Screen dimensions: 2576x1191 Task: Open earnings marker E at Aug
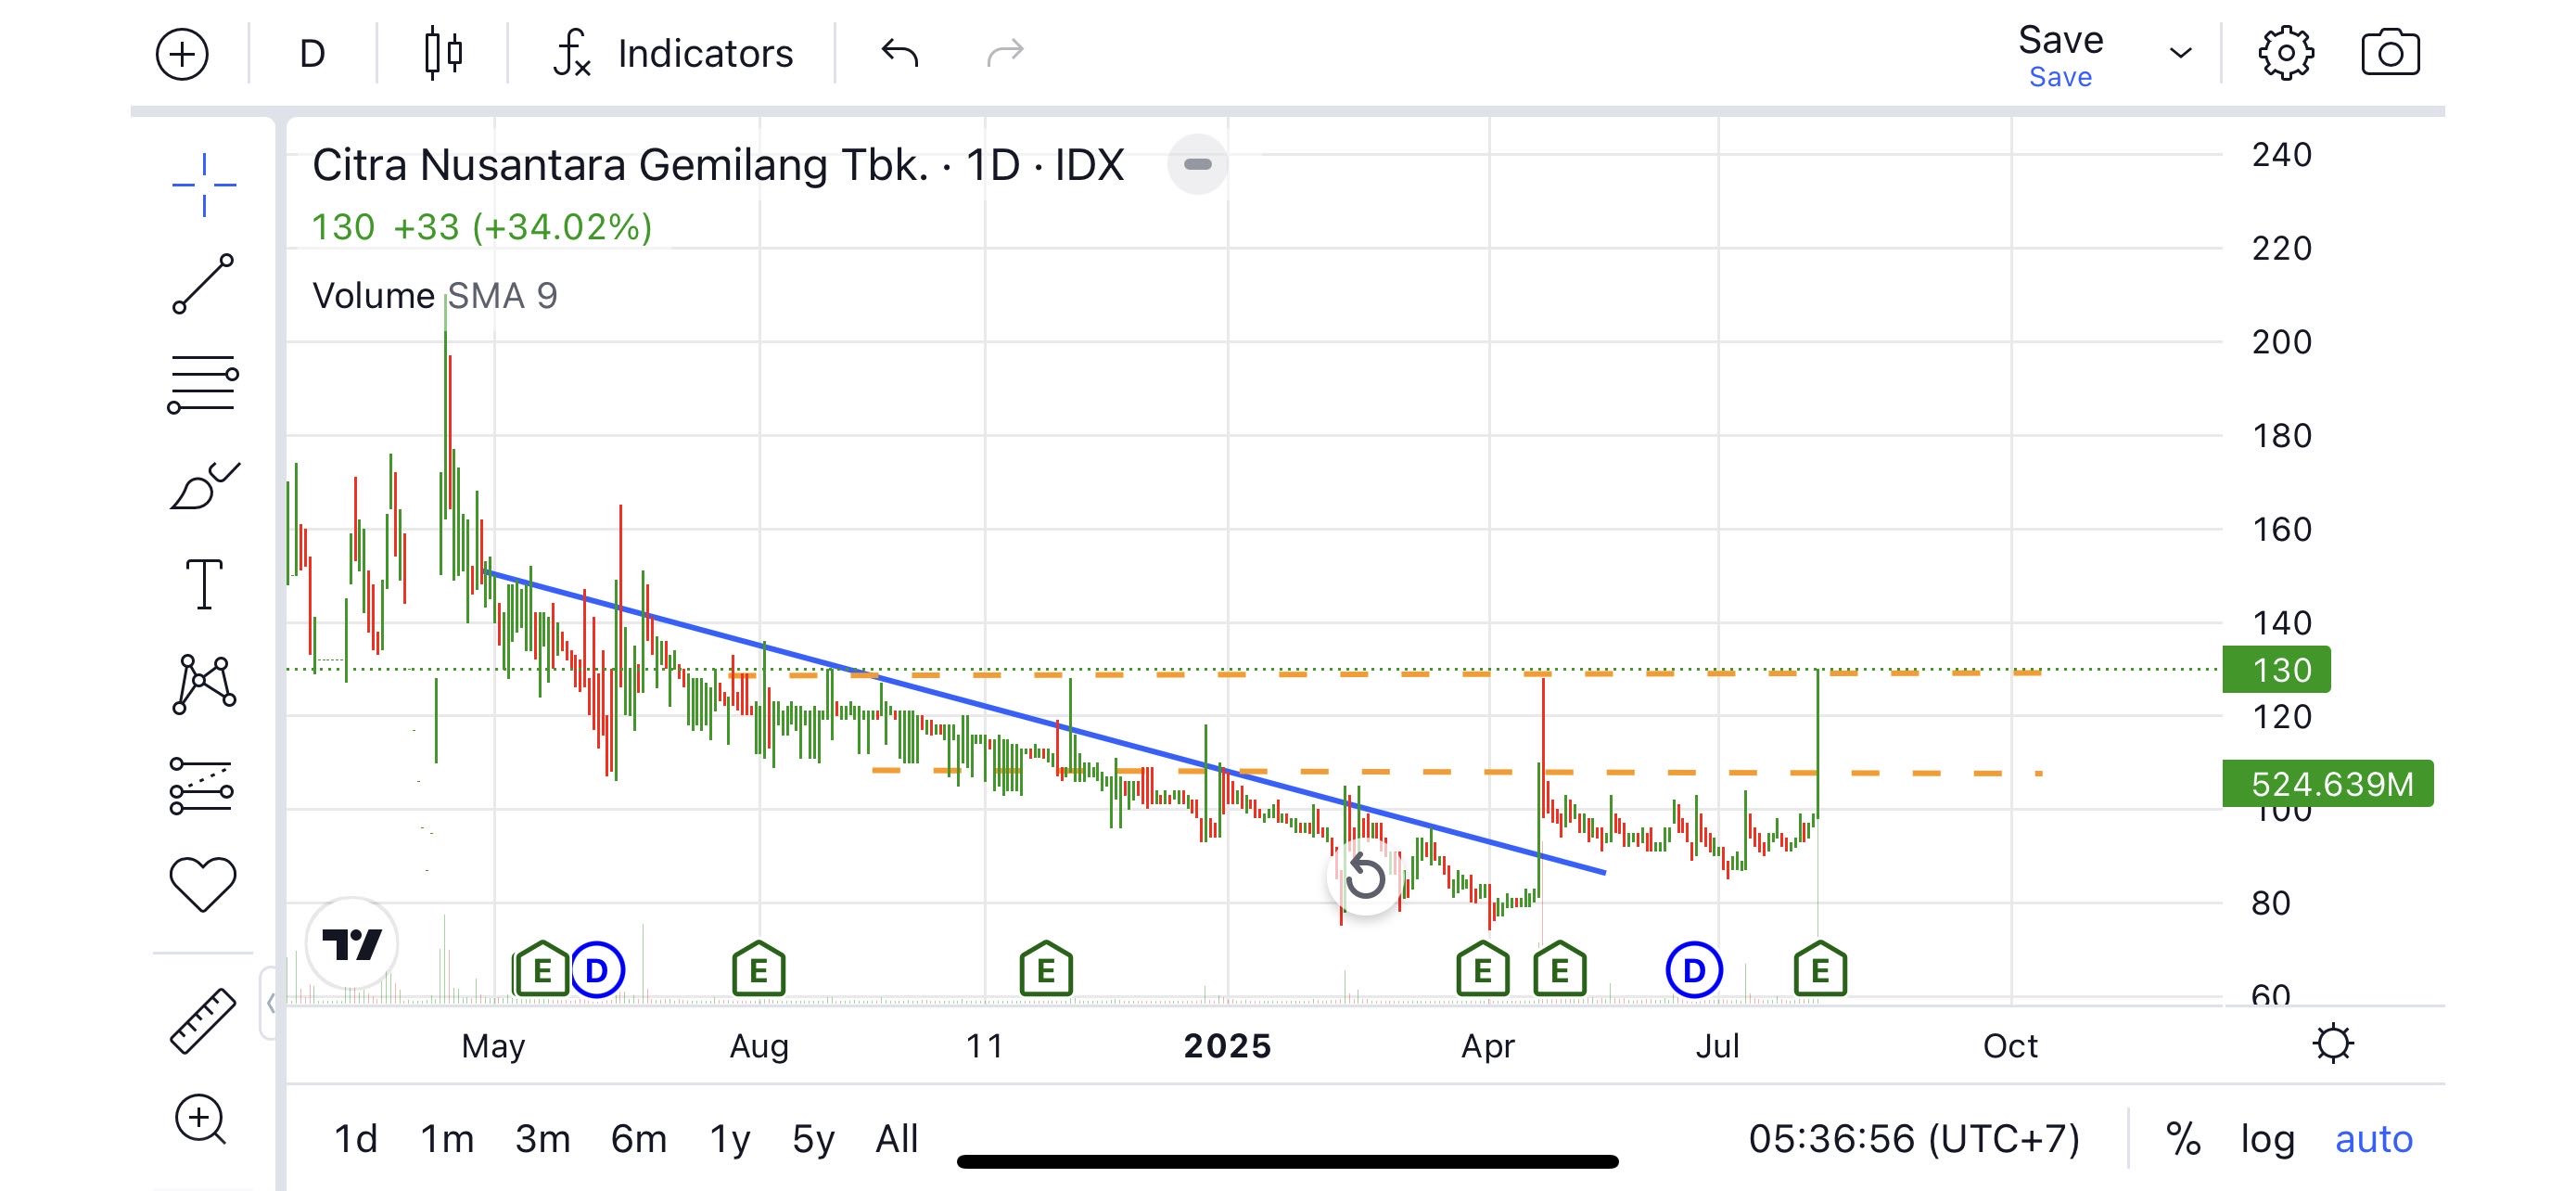(758, 969)
